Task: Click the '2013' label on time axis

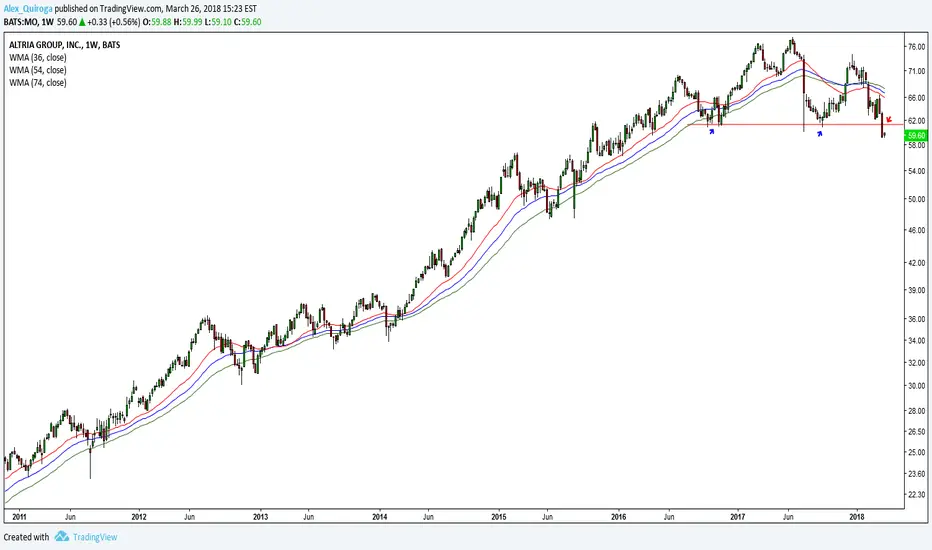Action: point(260,517)
